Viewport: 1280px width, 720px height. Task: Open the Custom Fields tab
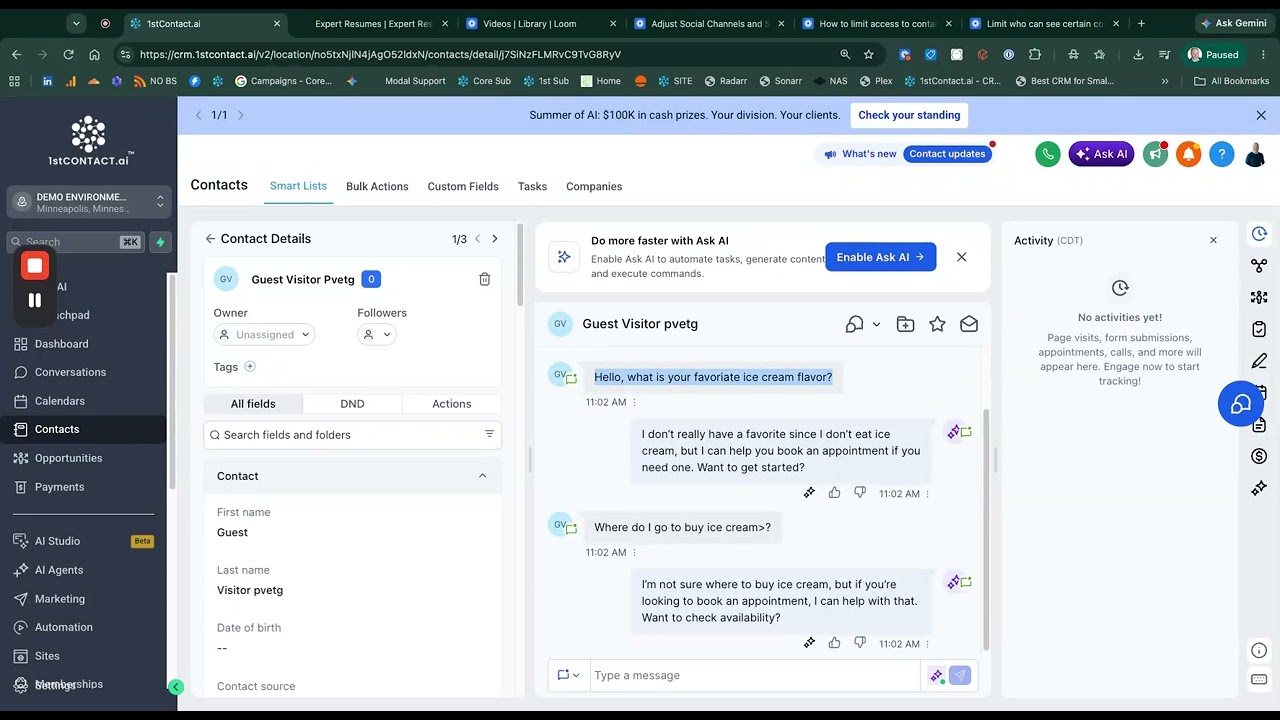tap(463, 186)
